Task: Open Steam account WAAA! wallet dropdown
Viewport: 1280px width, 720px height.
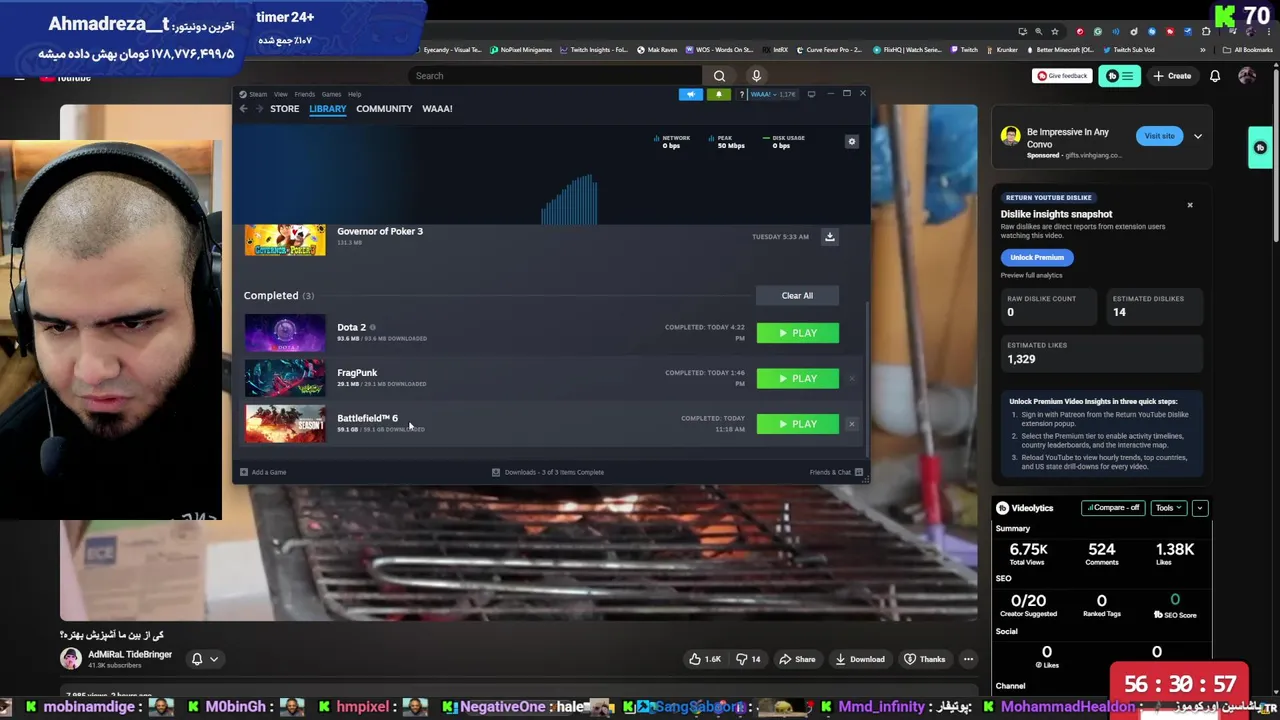Action: [774, 94]
